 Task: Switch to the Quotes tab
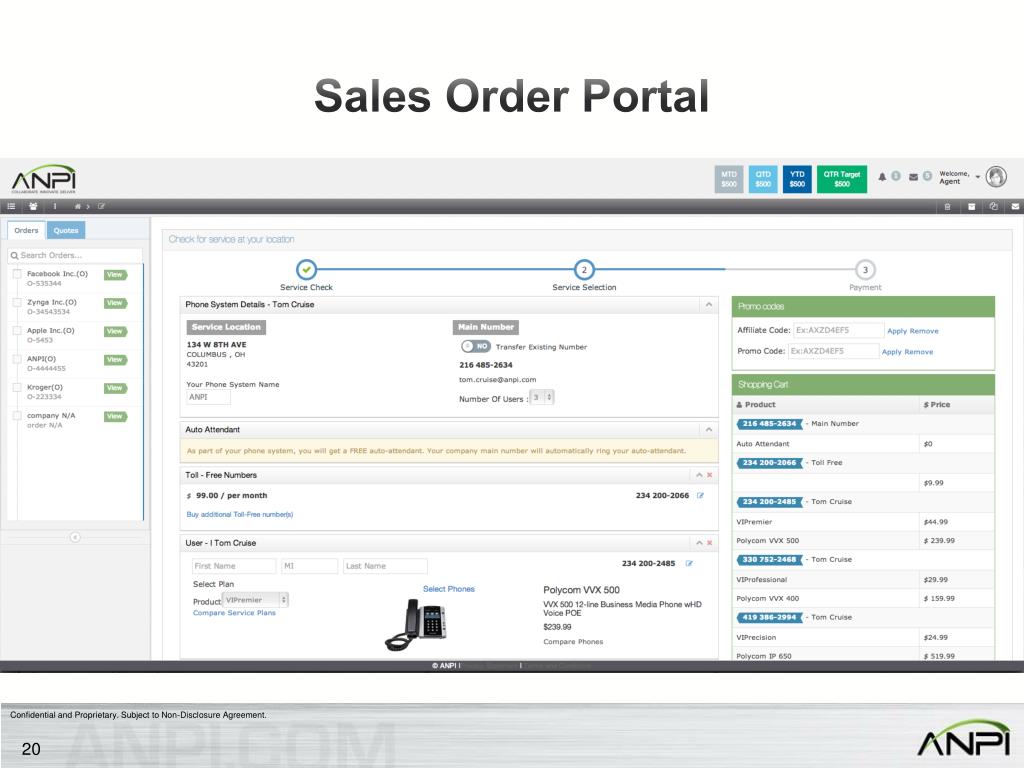(x=66, y=231)
